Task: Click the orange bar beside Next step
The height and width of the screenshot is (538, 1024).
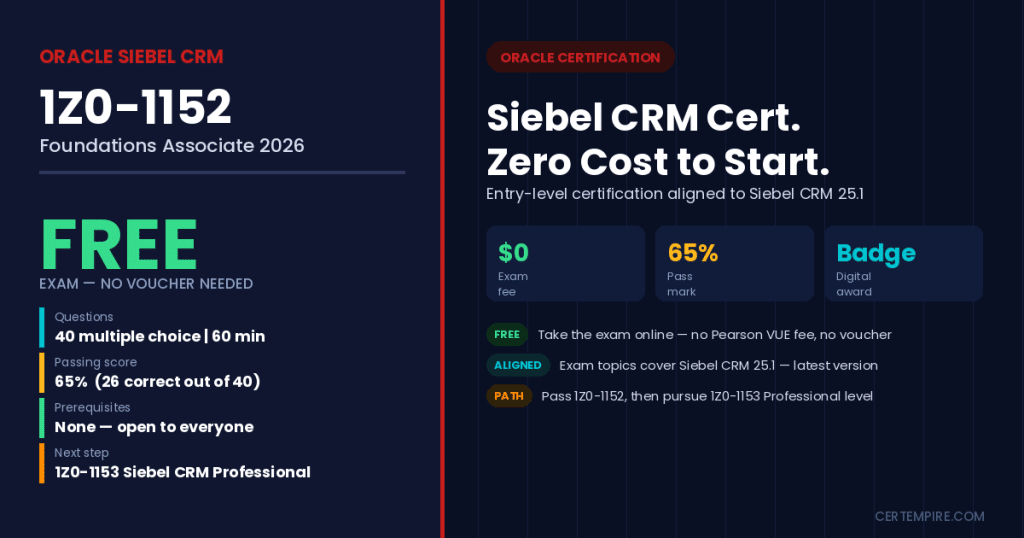Action: tap(42, 464)
